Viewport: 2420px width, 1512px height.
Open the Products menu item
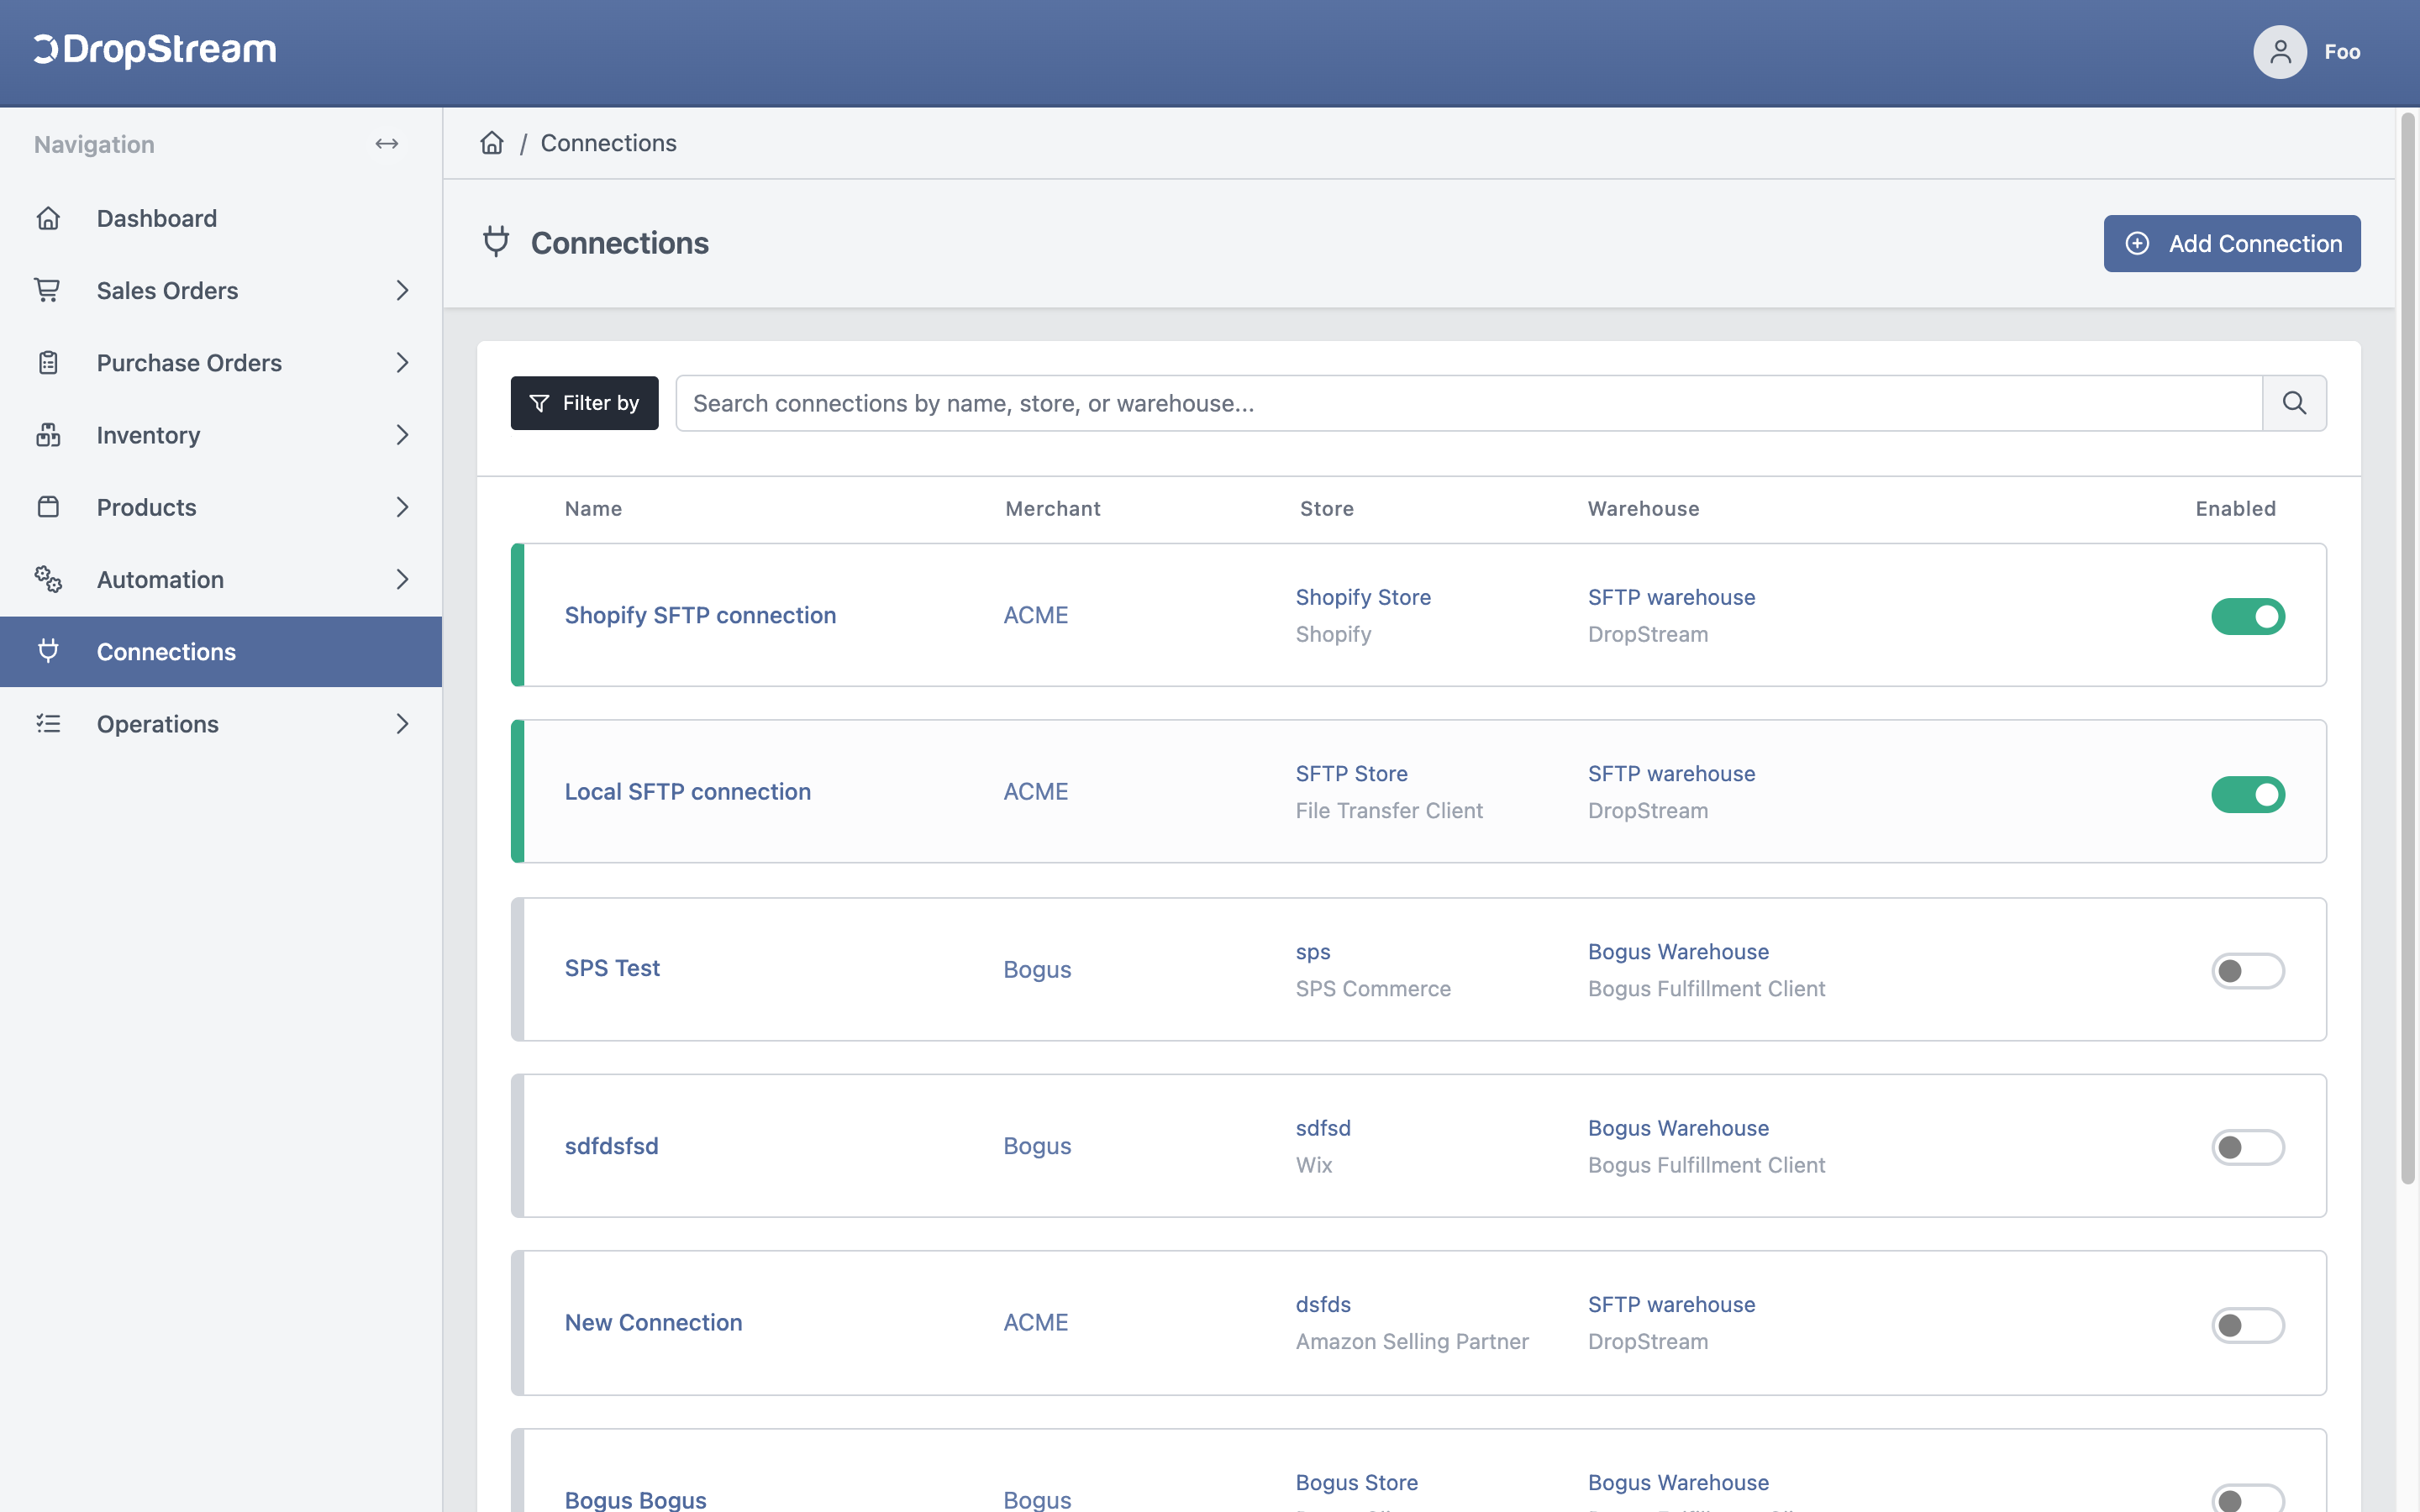221,507
